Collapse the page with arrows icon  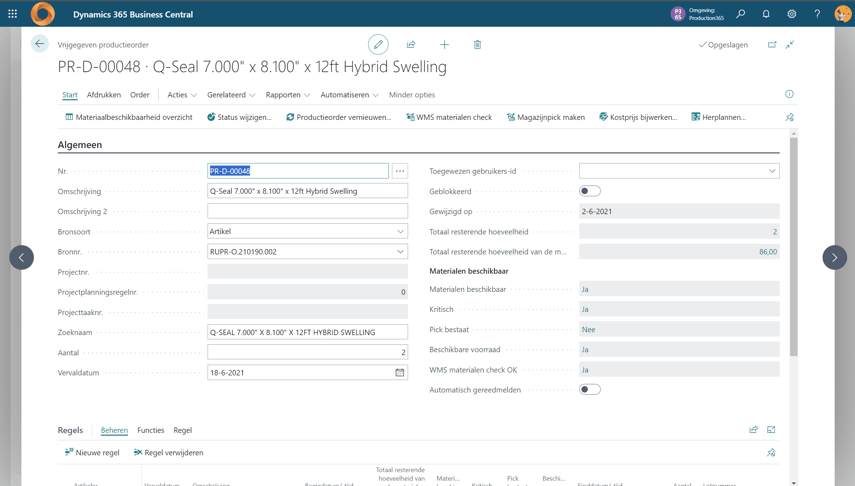(x=790, y=45)
